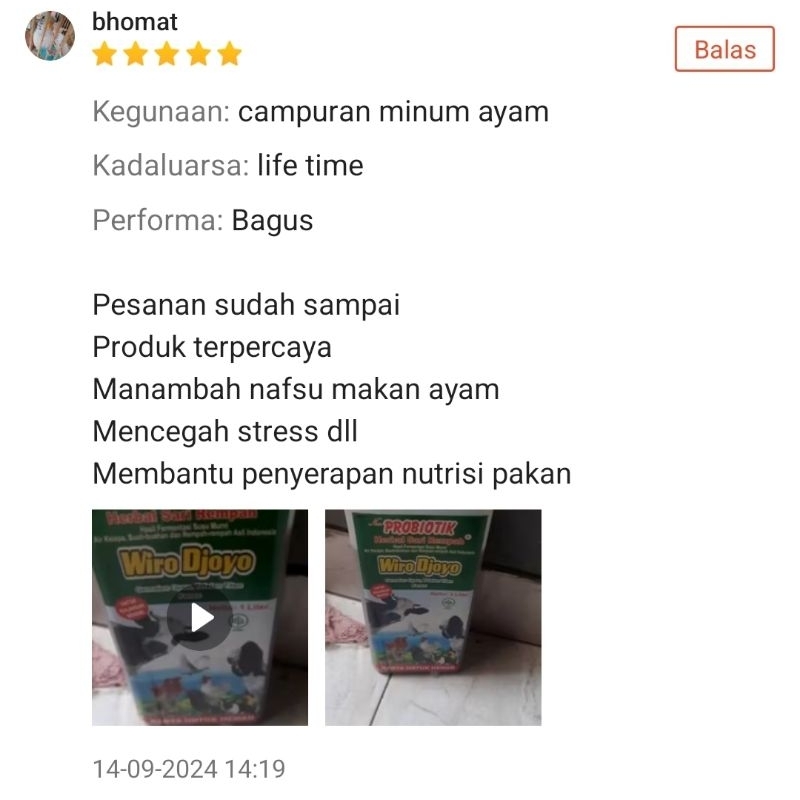Select the first rating star

point(105,54)
